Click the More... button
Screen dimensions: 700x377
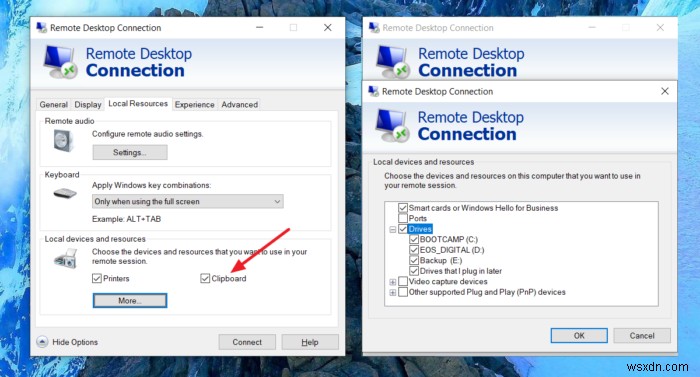pyautogui.click(x=130, y=301)
